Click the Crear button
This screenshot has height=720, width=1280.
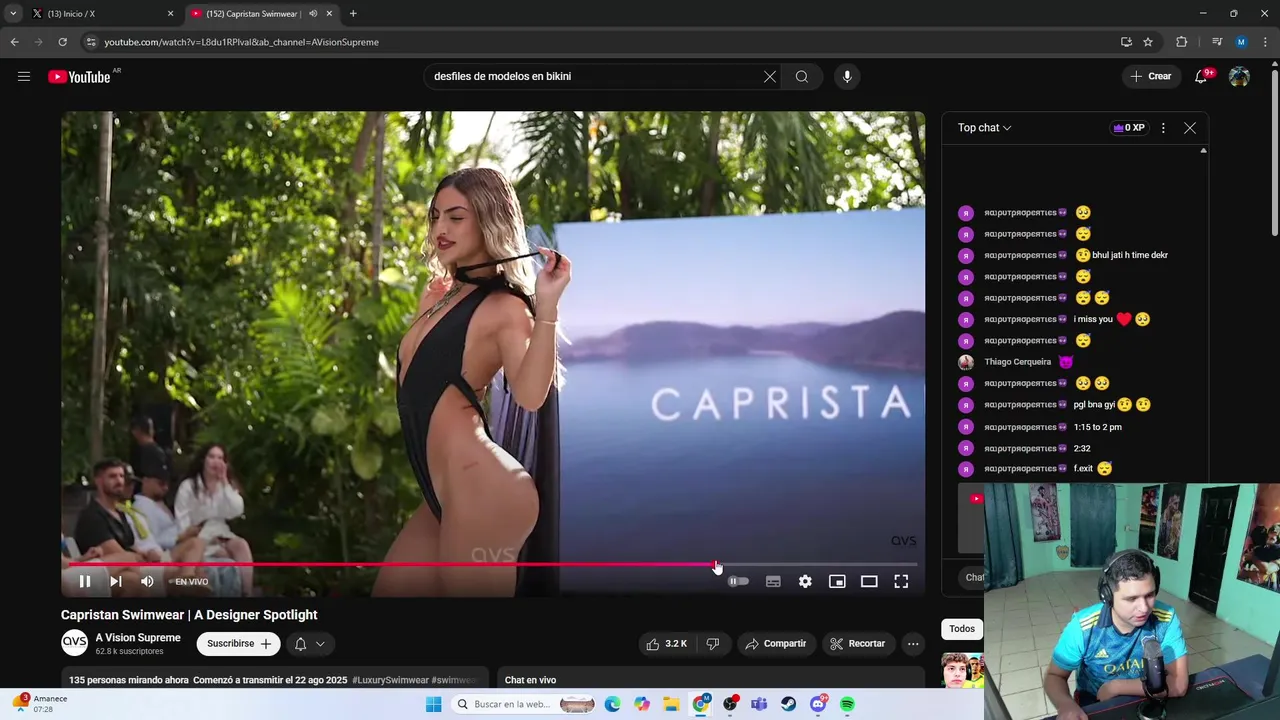click(1151, 76)
